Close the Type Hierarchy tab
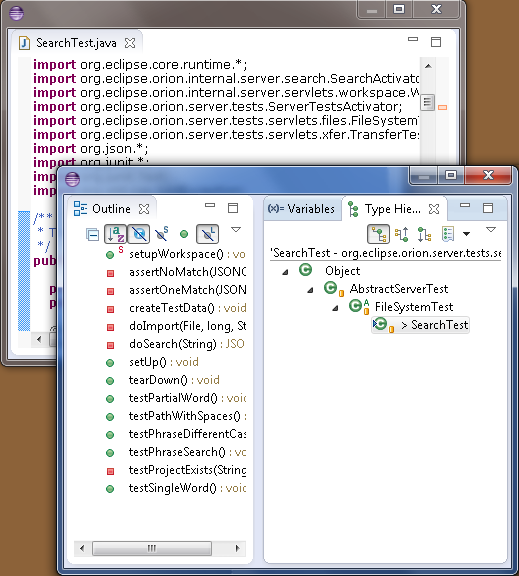The image size is (519, 576). pyautogui.click(x=434, y=209)
